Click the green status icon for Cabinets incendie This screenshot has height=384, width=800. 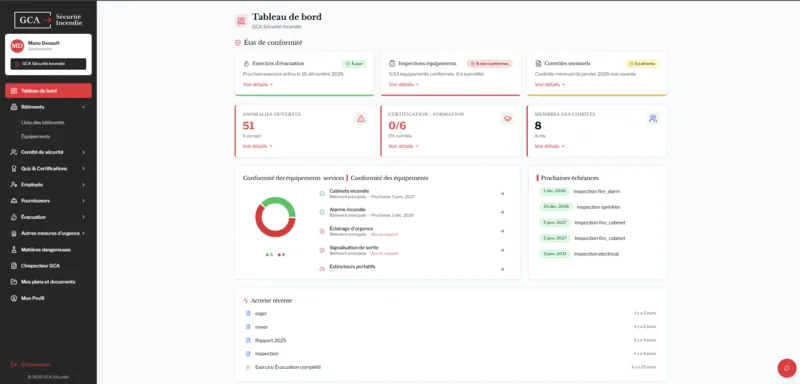pyautogui.click(x=322, y=194)
